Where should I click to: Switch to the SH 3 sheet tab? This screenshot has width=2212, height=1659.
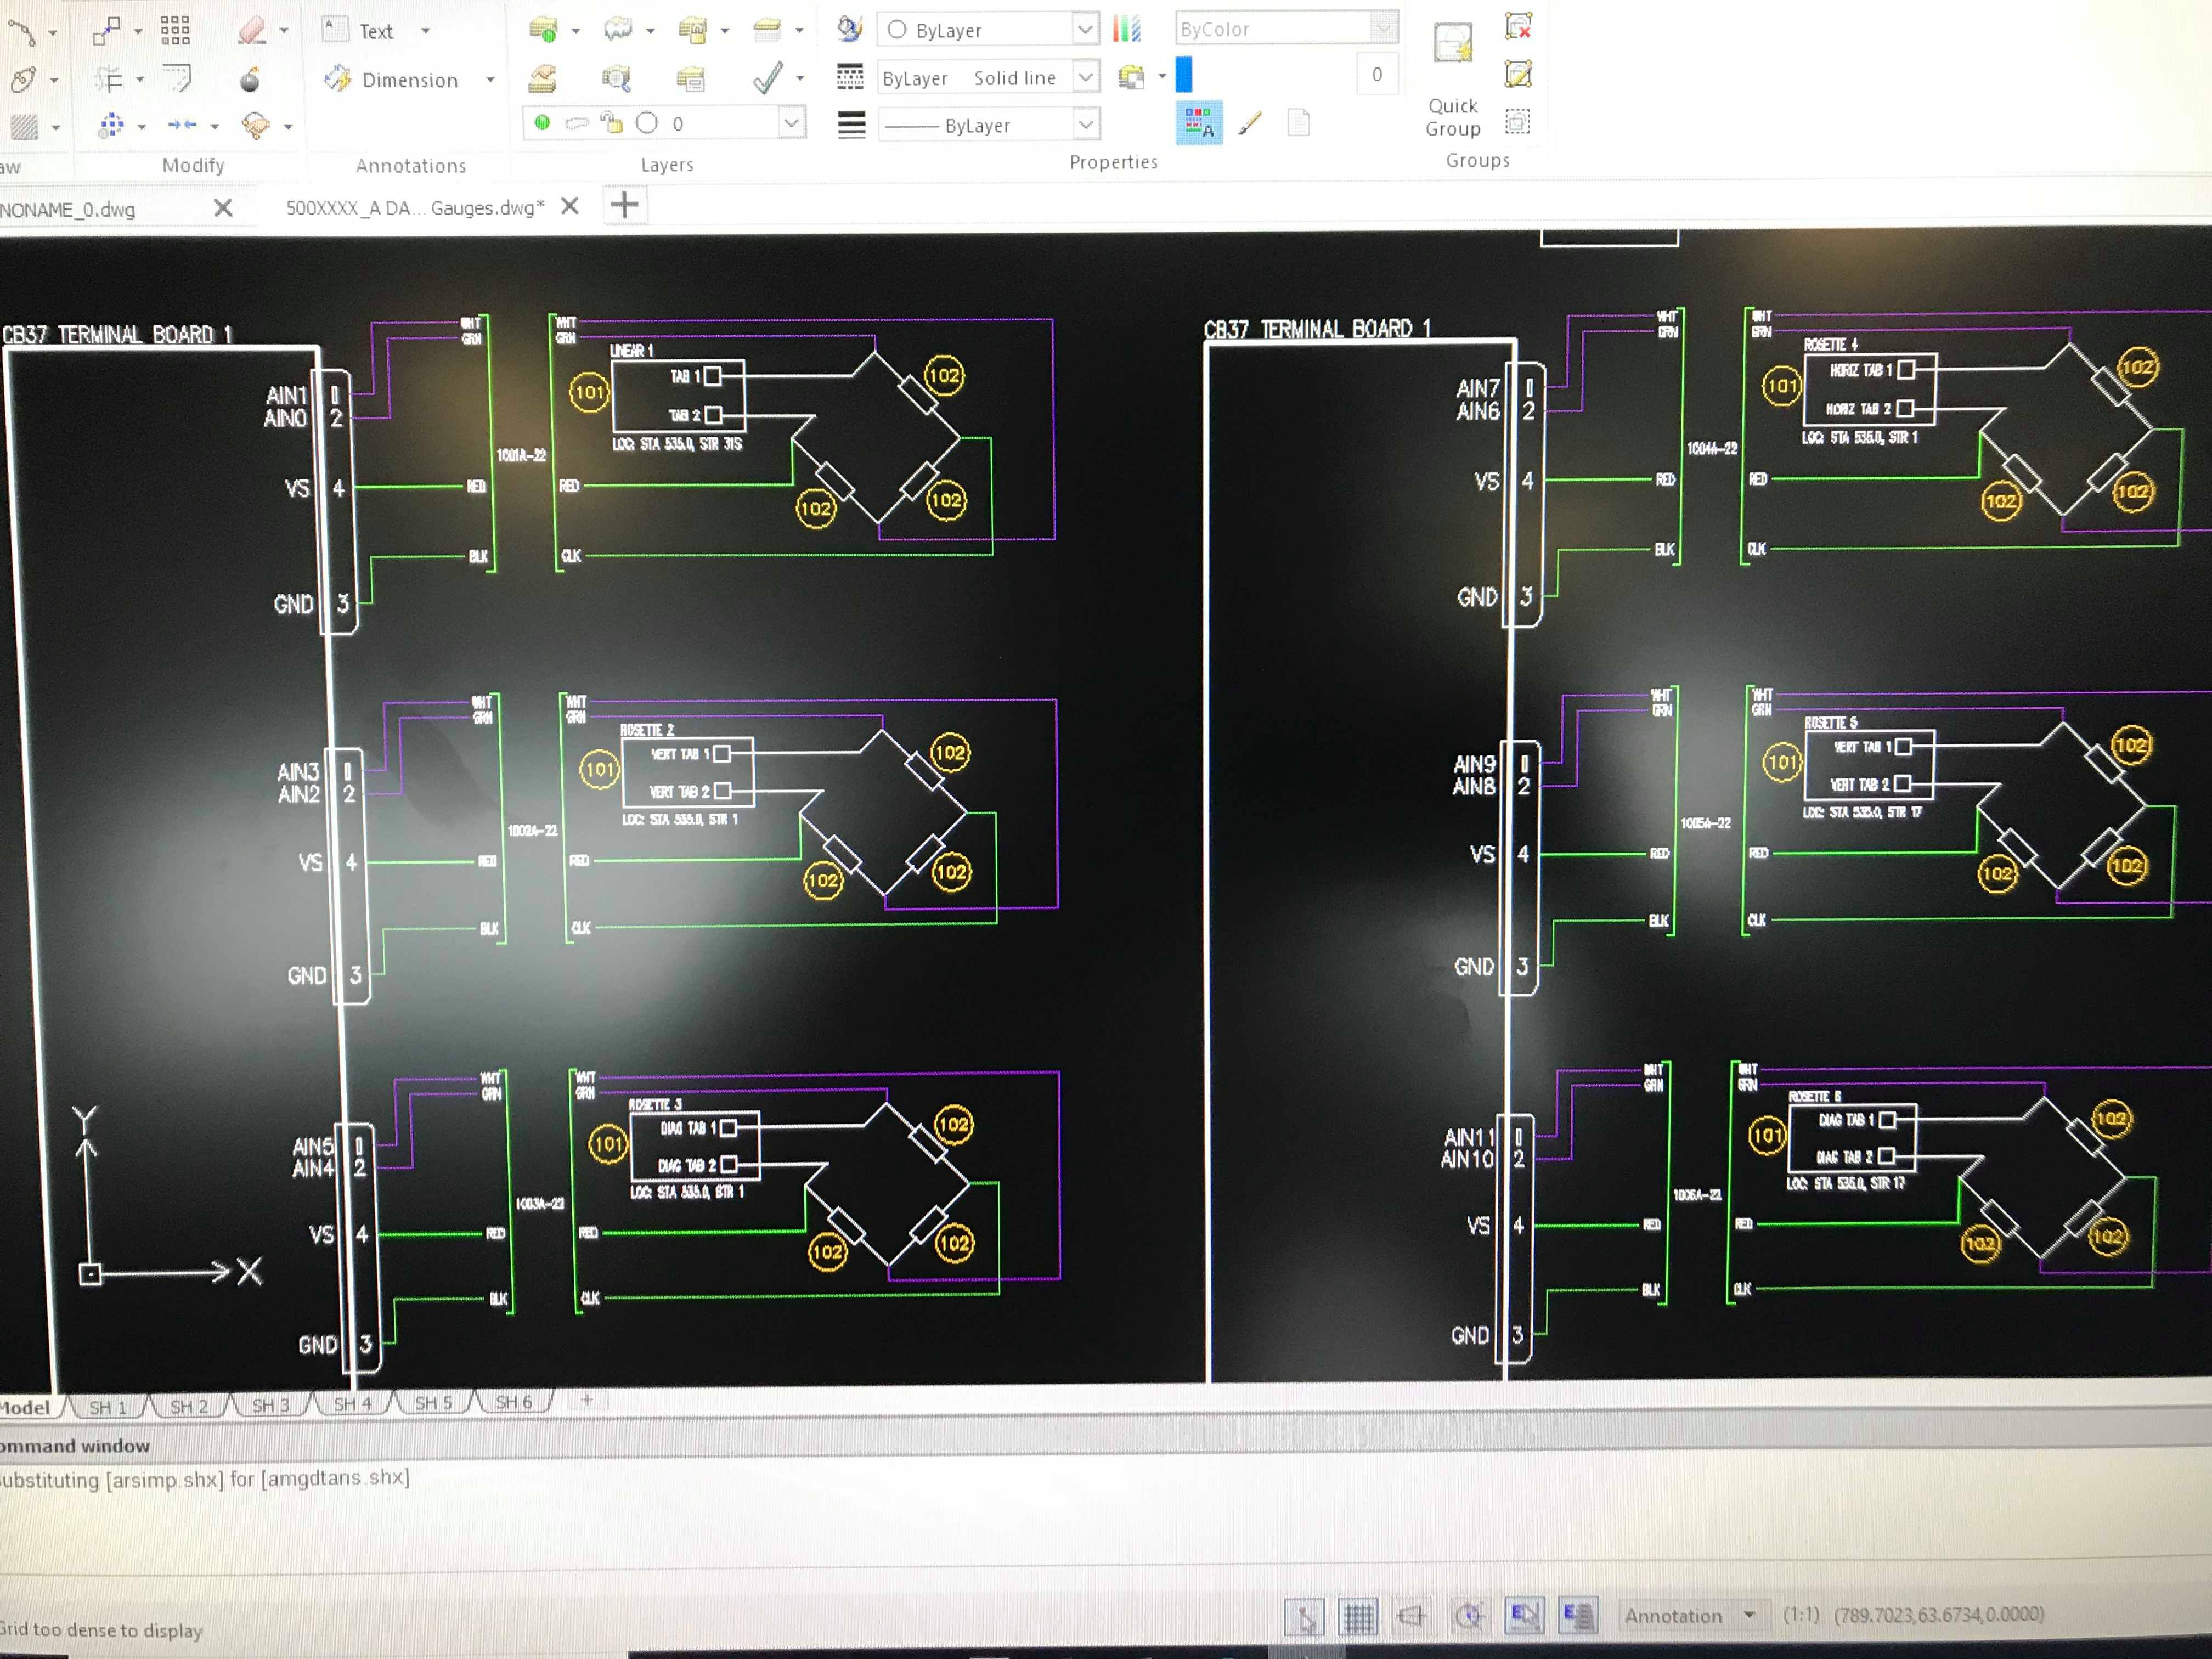270,1406
